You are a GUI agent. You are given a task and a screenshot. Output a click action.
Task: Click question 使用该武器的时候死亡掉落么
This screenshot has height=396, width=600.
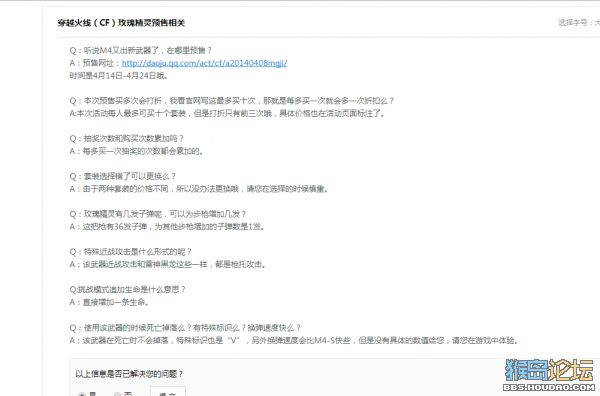pyautogui.click(x=185, y=328)
